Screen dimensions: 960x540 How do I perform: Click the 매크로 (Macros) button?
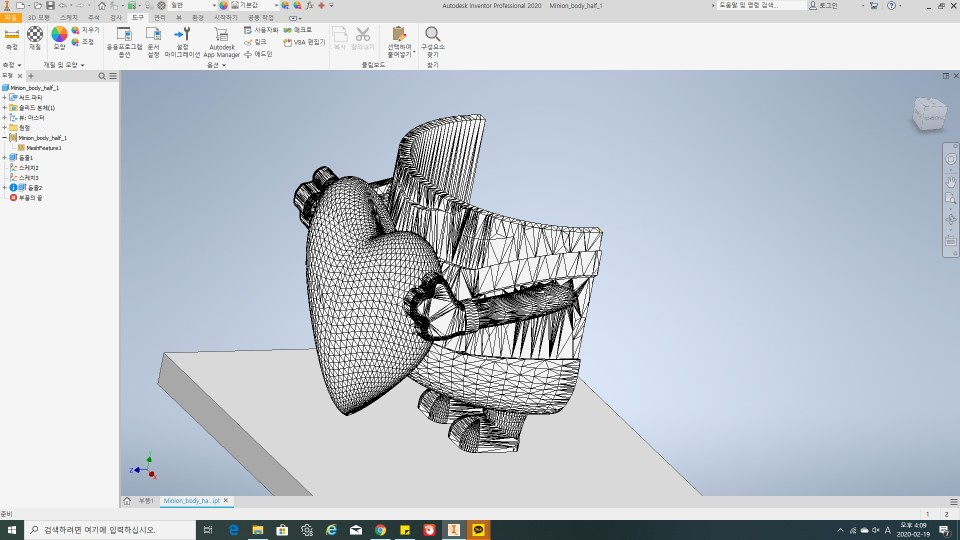(x=298, y=29)
